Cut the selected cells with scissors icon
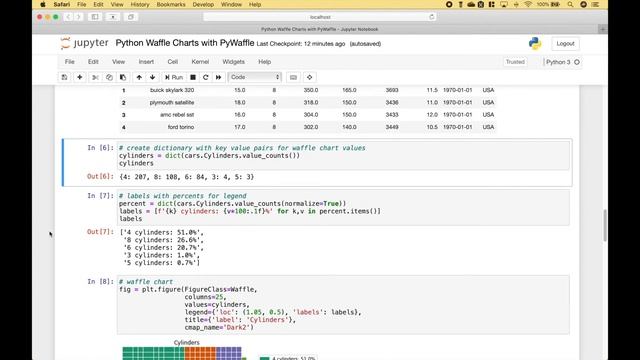Screen dimensions: 640x360 click(95, 77)
